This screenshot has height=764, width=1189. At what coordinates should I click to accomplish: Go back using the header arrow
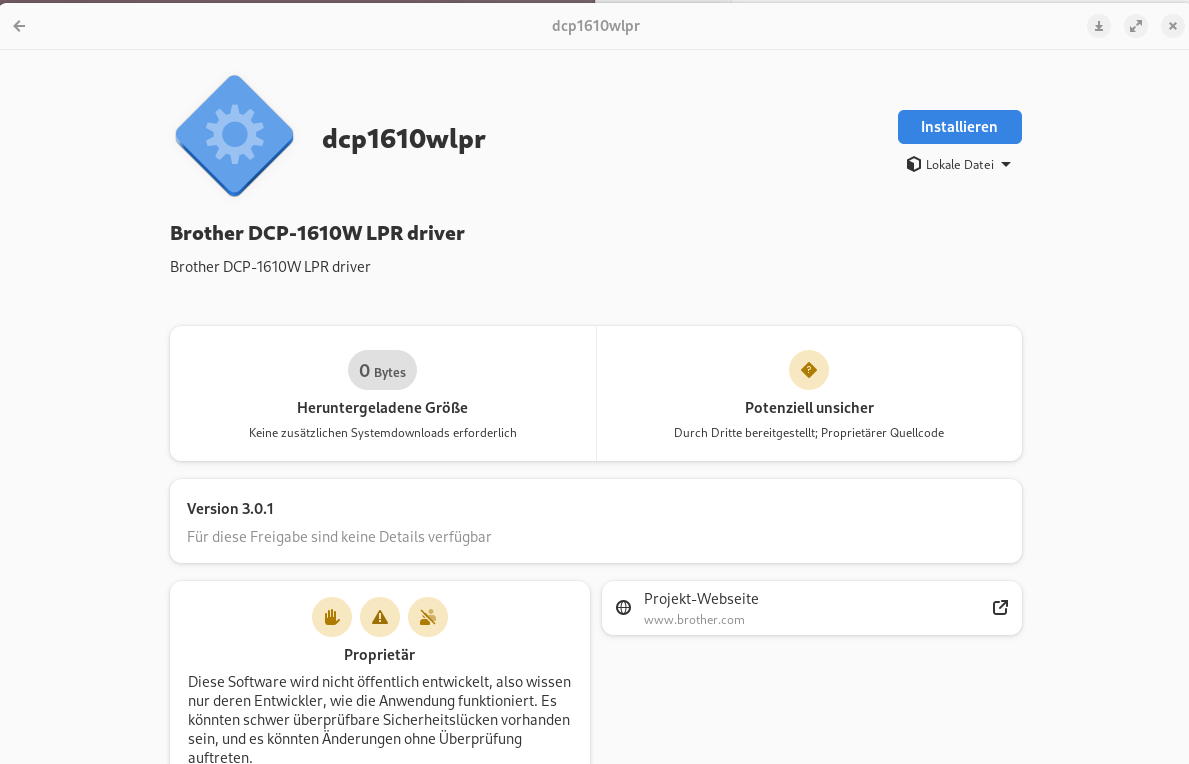click(19, 26)
